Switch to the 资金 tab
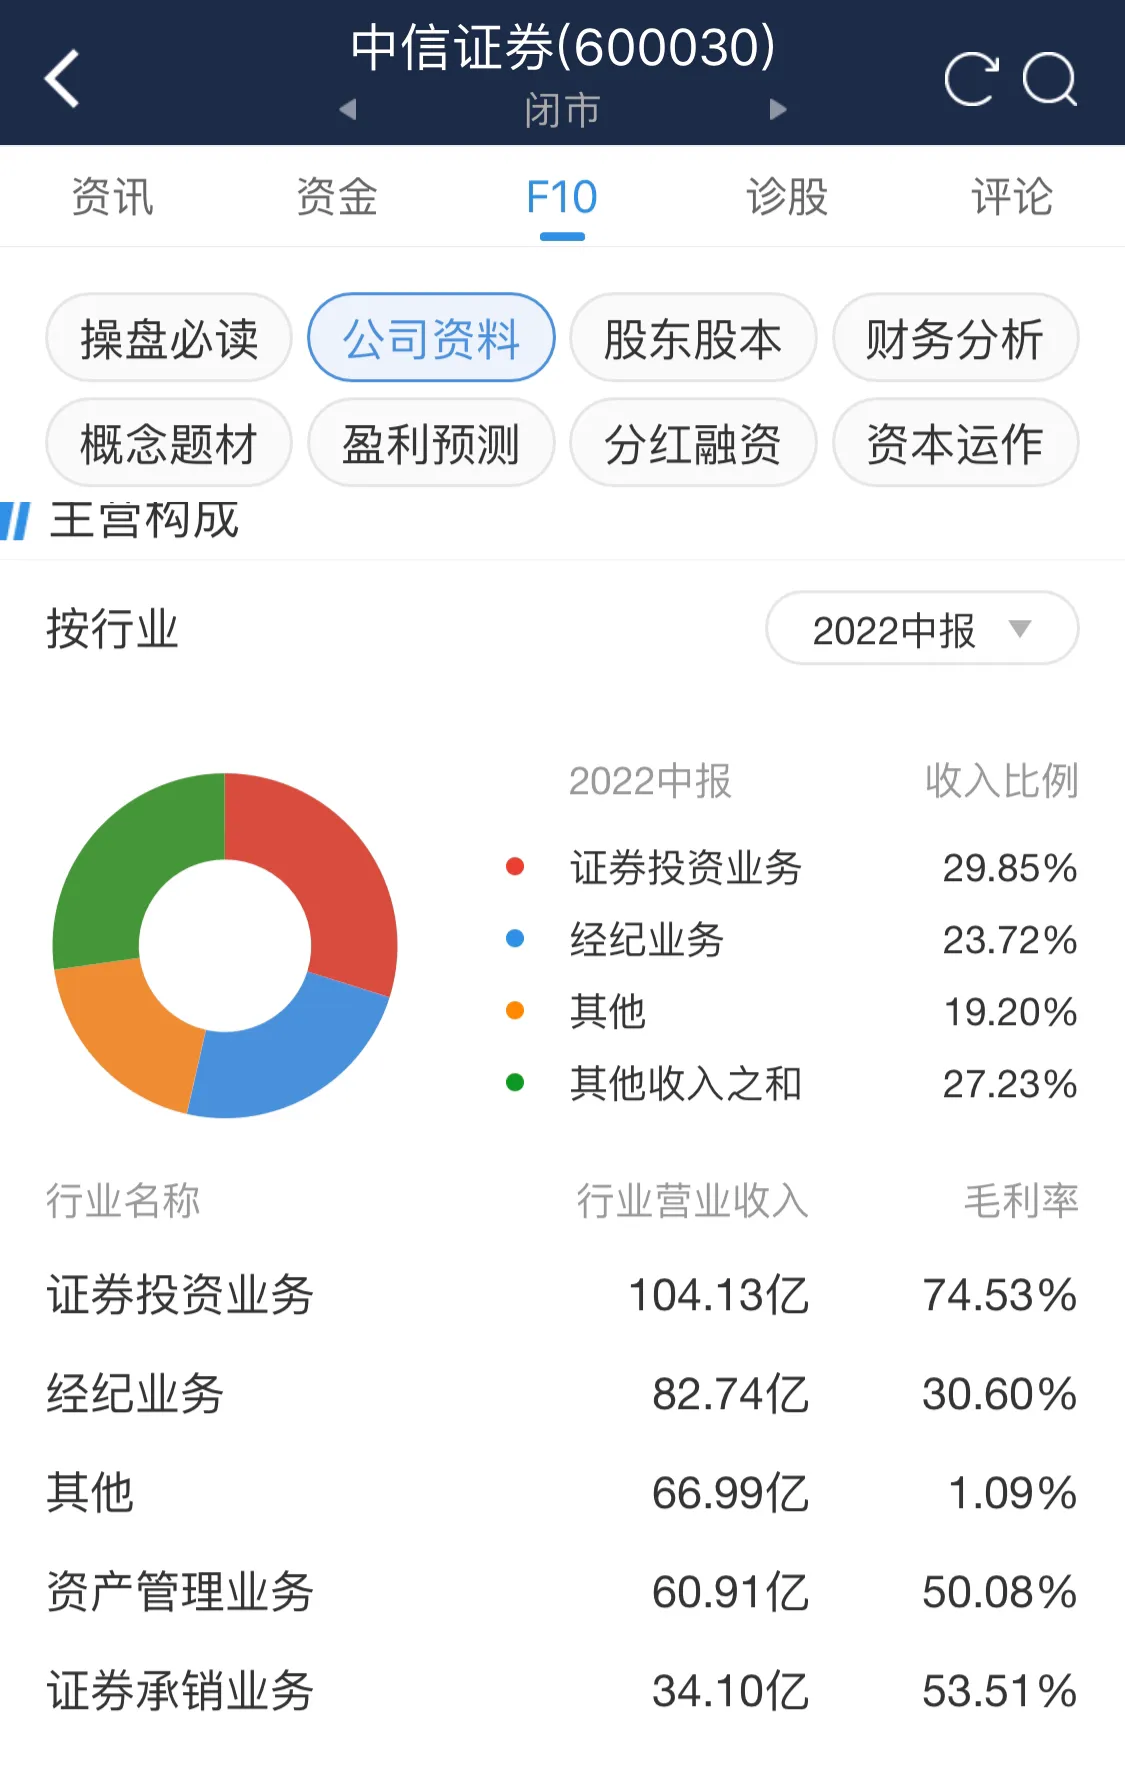Screen dimensions: 1125x1773 click(337, 197)
